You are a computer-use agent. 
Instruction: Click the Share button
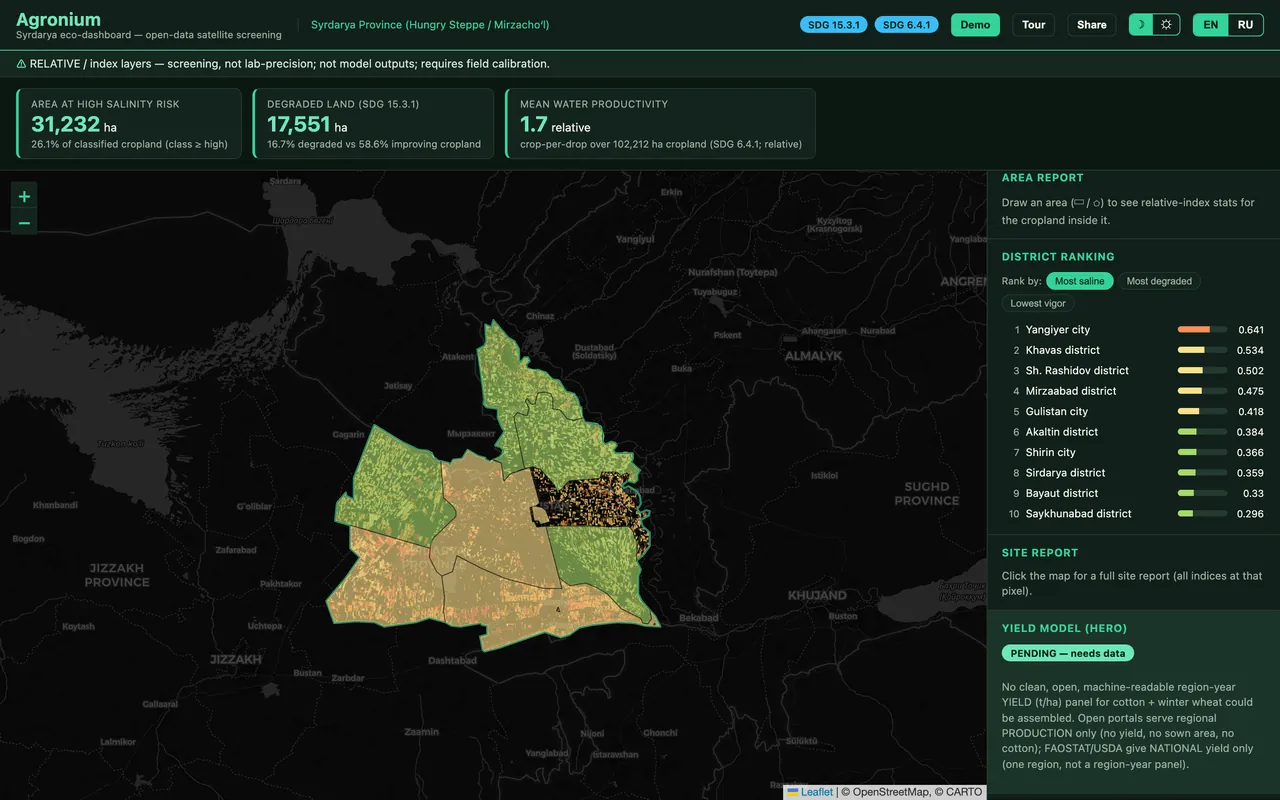(1092, 25)
